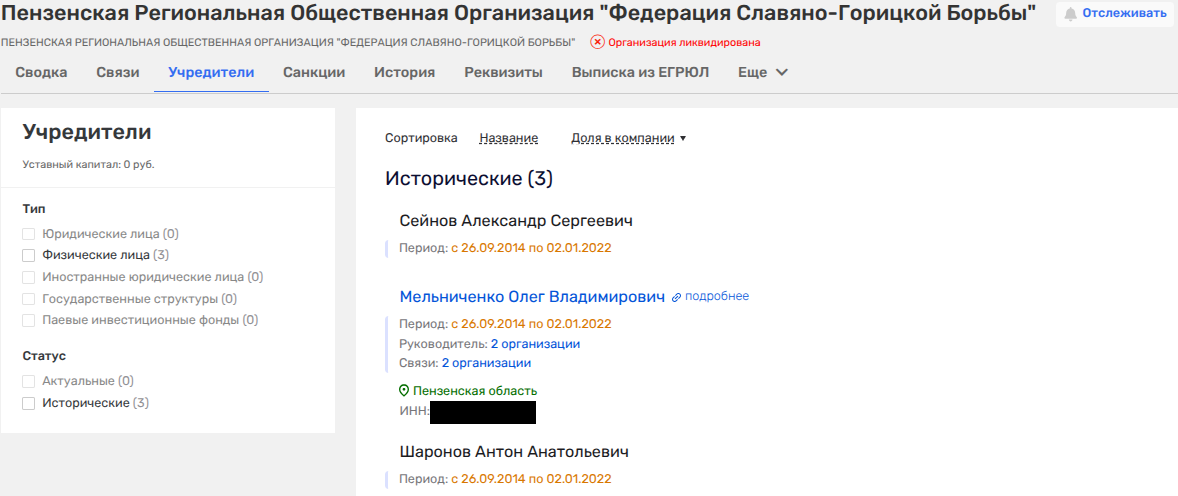Open Мельниченко Олег Владимирович profile link
Screen dimensions: 1178x496
[532, 297]
